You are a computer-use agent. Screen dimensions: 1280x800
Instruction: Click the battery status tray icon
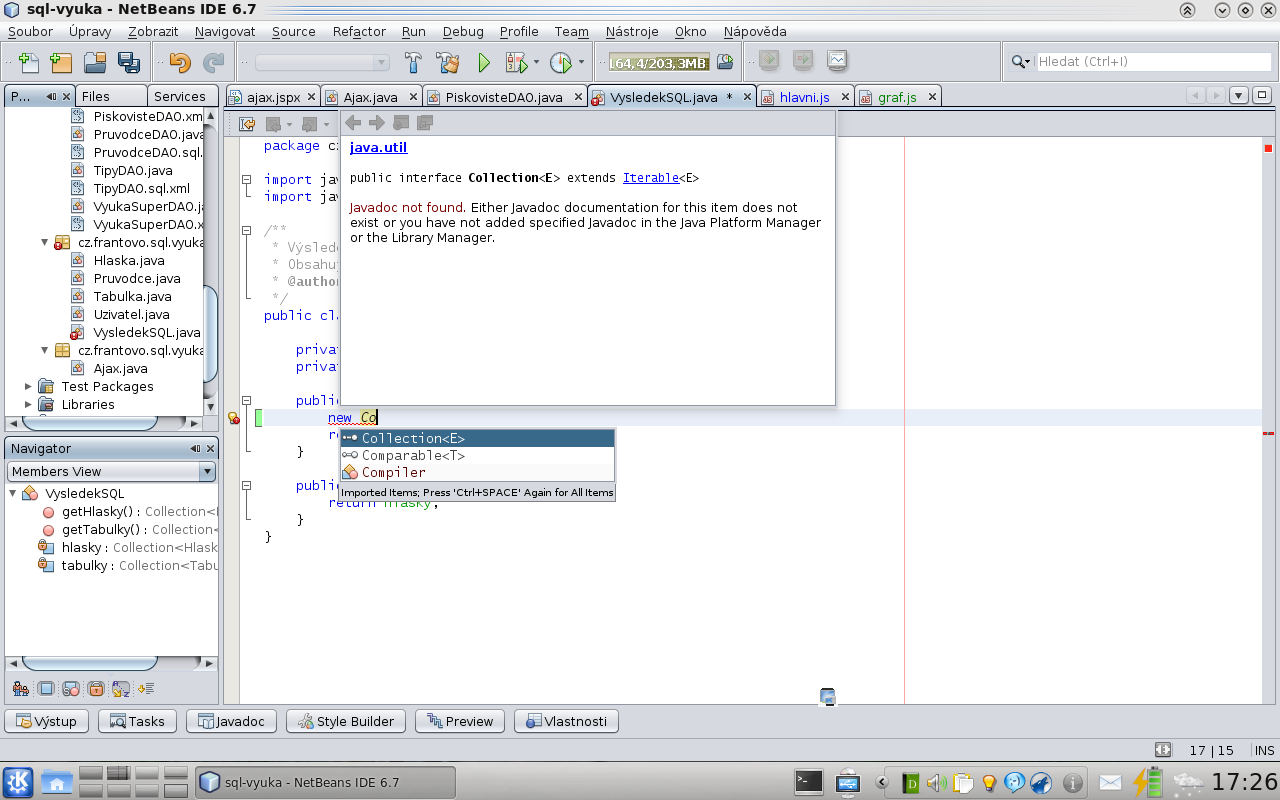[1147, 782]
